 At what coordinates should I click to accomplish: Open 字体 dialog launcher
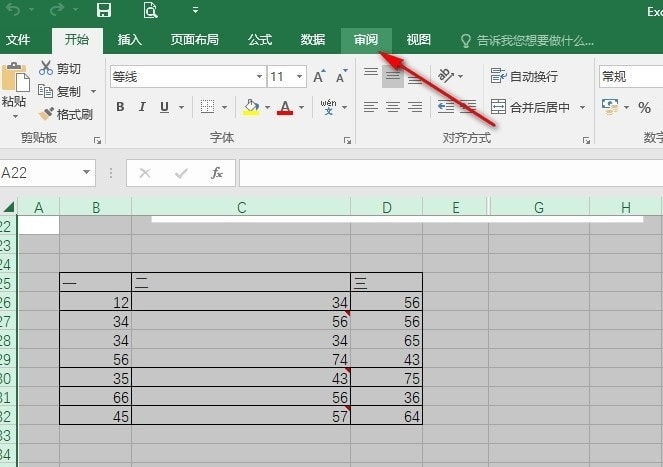click(x=347, y=140)
